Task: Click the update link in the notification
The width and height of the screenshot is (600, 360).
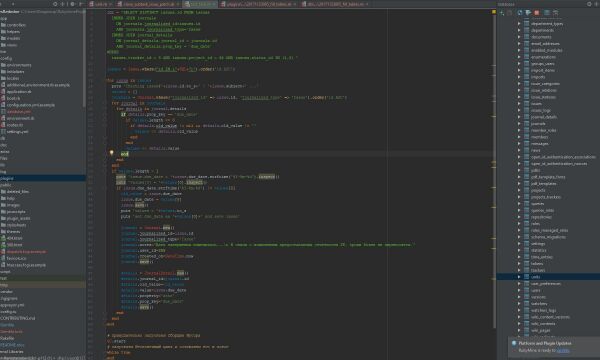Action: (563, 350)
